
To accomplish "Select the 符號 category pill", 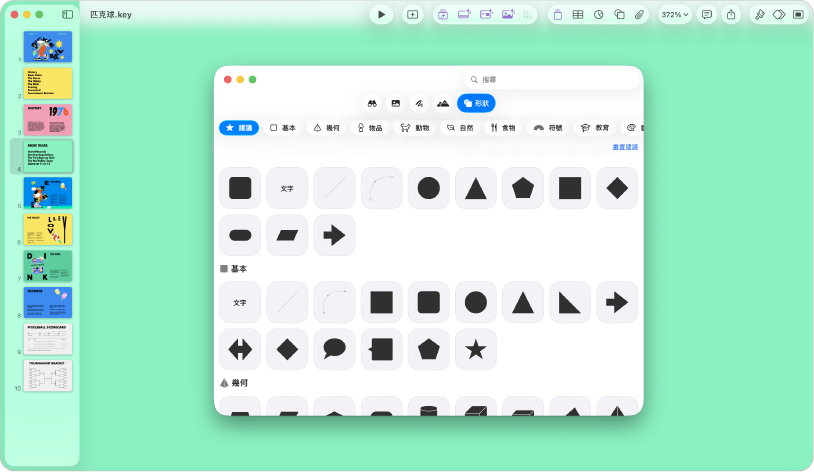I will 548,128.
